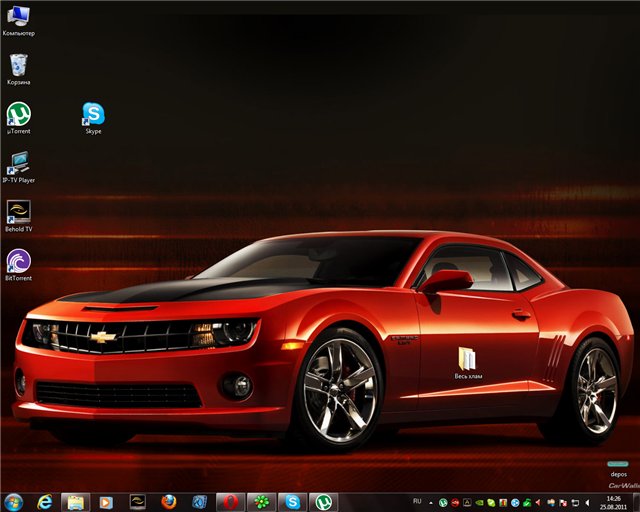Select the IP-TV Player desktop shortcut
640x512 pixels.
(x=18, y=167)
